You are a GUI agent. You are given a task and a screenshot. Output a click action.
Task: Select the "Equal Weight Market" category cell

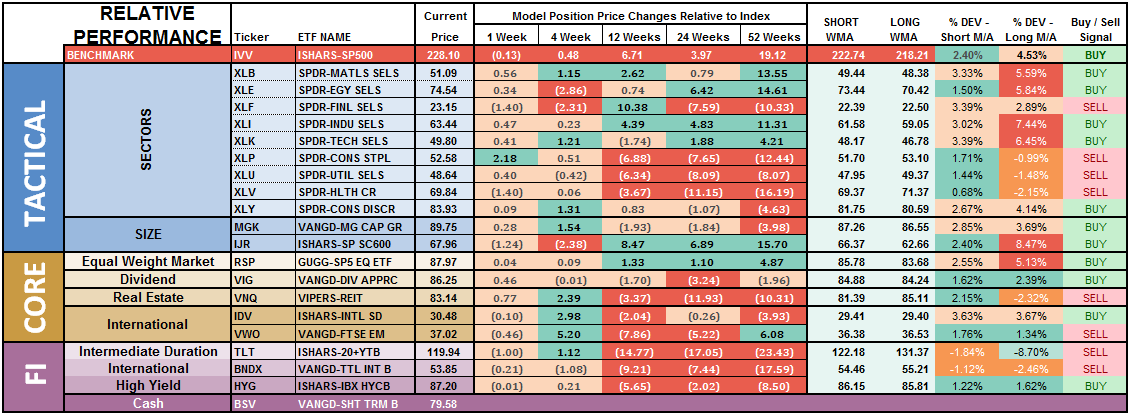[x=148, y=262]
